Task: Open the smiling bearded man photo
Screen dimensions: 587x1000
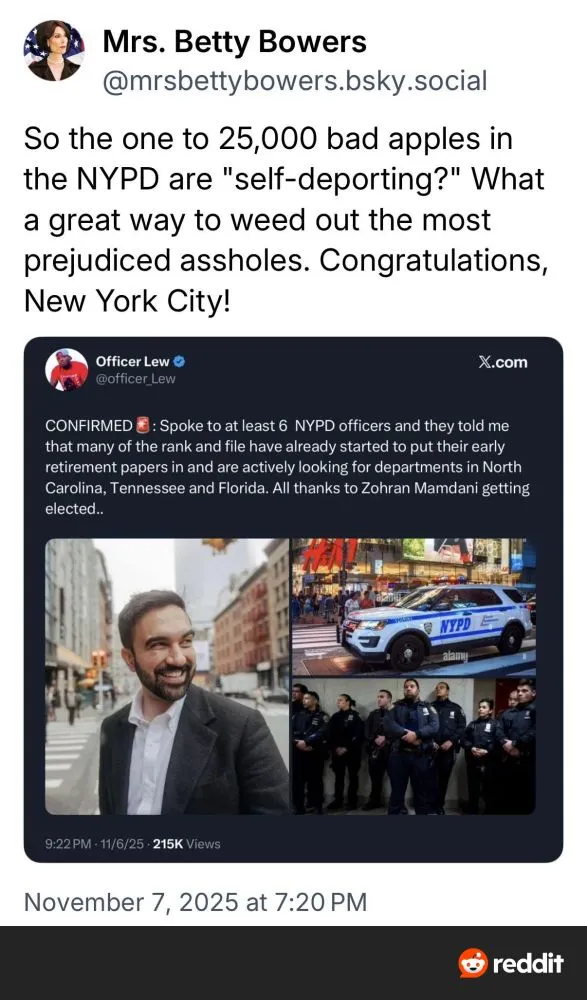Action: pyautogui.click(x=167, y=676)
